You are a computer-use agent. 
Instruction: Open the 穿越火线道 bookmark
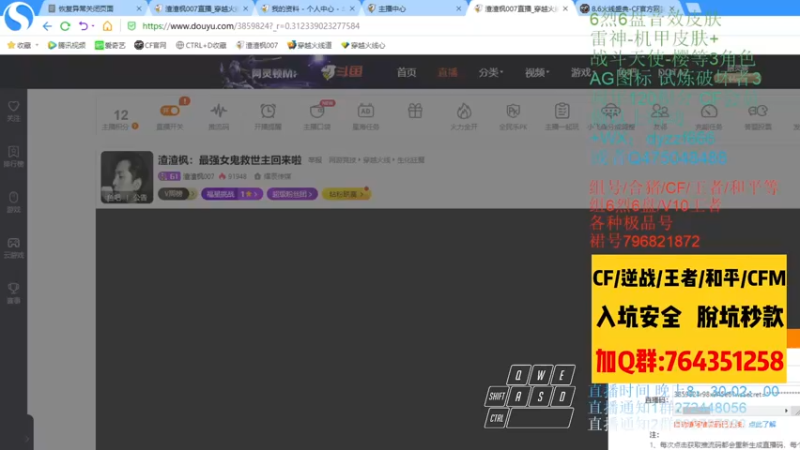coord(309,45)
